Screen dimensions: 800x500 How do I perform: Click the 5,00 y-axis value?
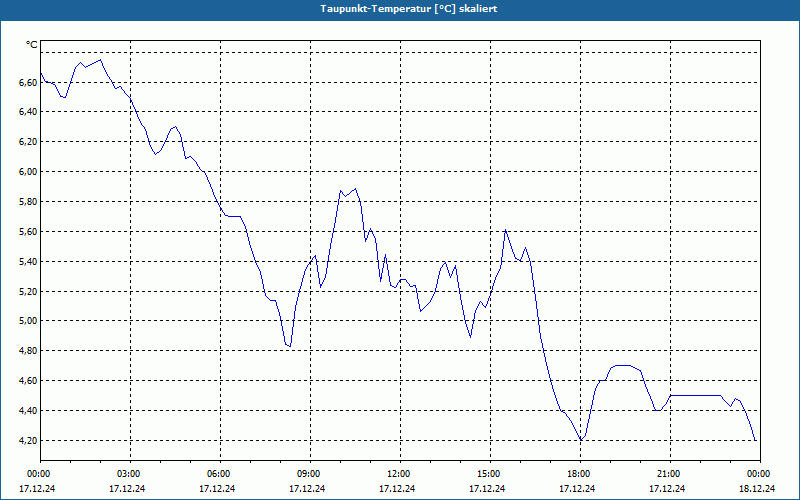click(29, 321)
